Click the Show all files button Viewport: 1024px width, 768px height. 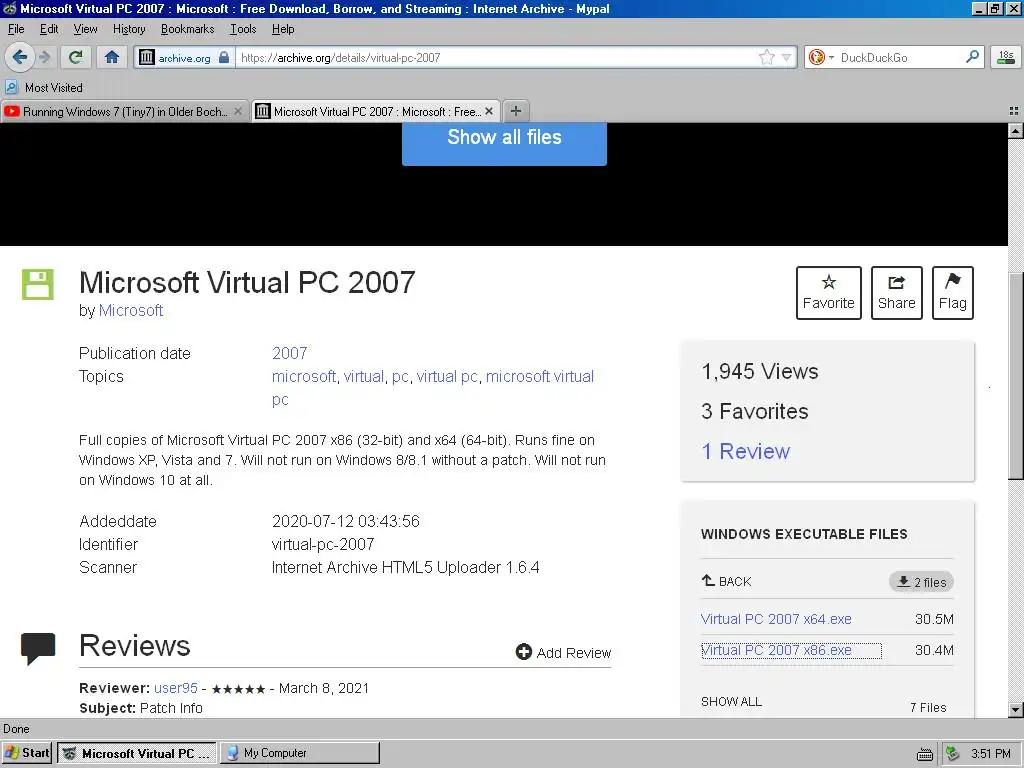pos(504,144)
